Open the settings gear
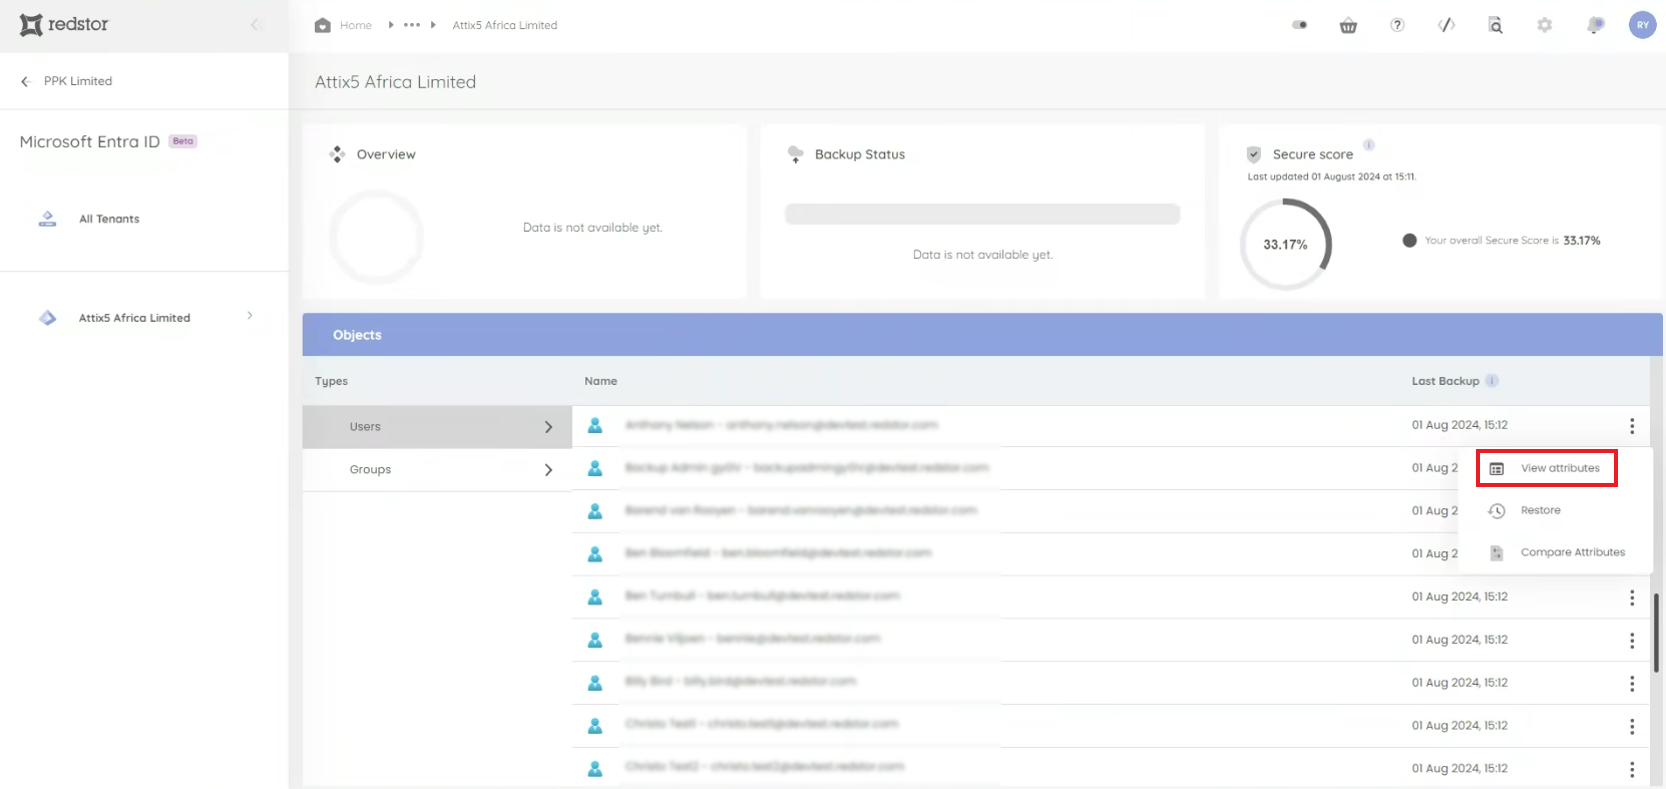 (x=1544, y=25)
